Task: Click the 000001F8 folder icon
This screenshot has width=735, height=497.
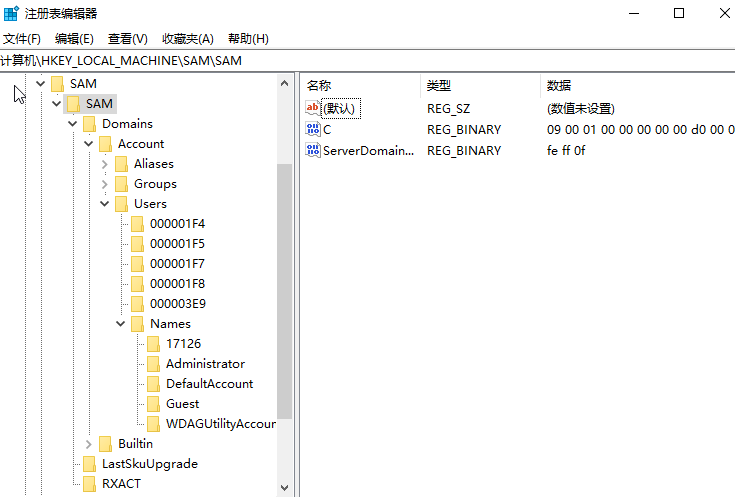Action: click(137, 284)
